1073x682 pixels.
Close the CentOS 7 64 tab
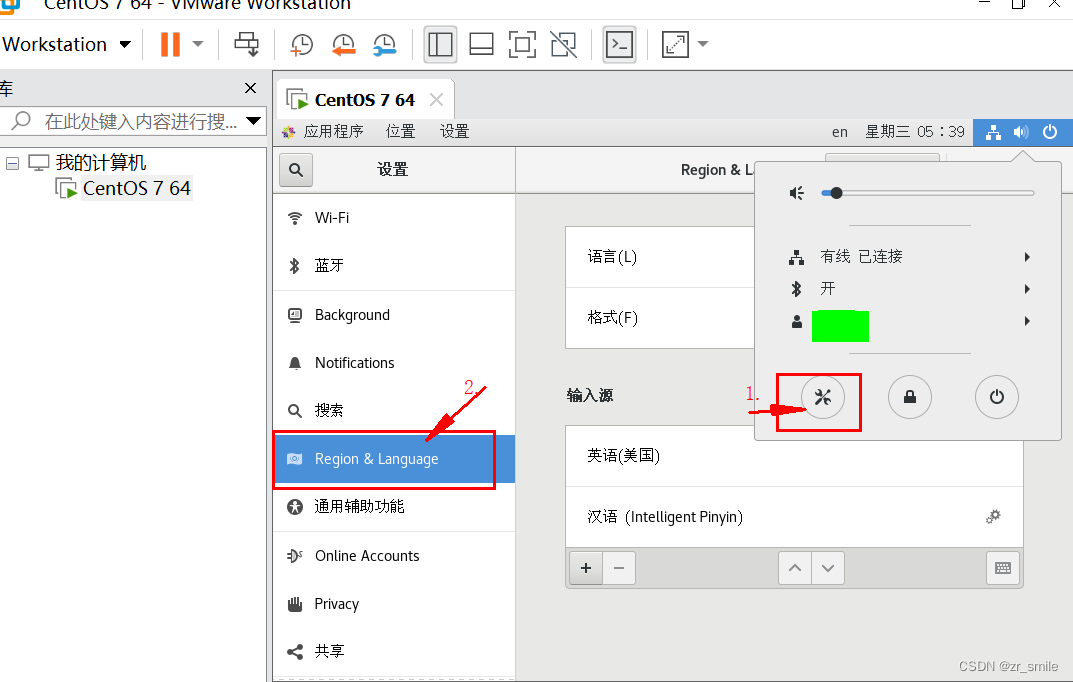(436, 100)
